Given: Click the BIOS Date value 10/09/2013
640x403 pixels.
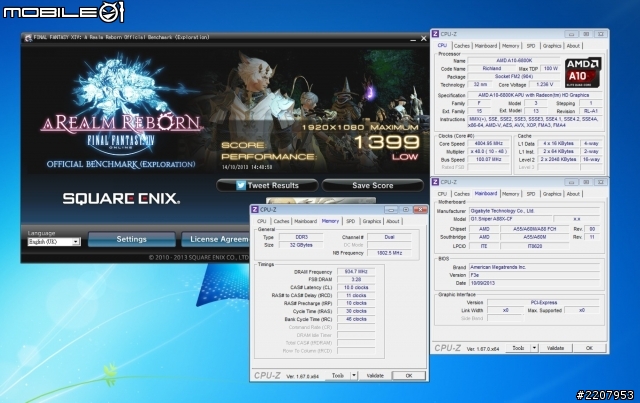Looking at the screenshot, I should (534, 283).
